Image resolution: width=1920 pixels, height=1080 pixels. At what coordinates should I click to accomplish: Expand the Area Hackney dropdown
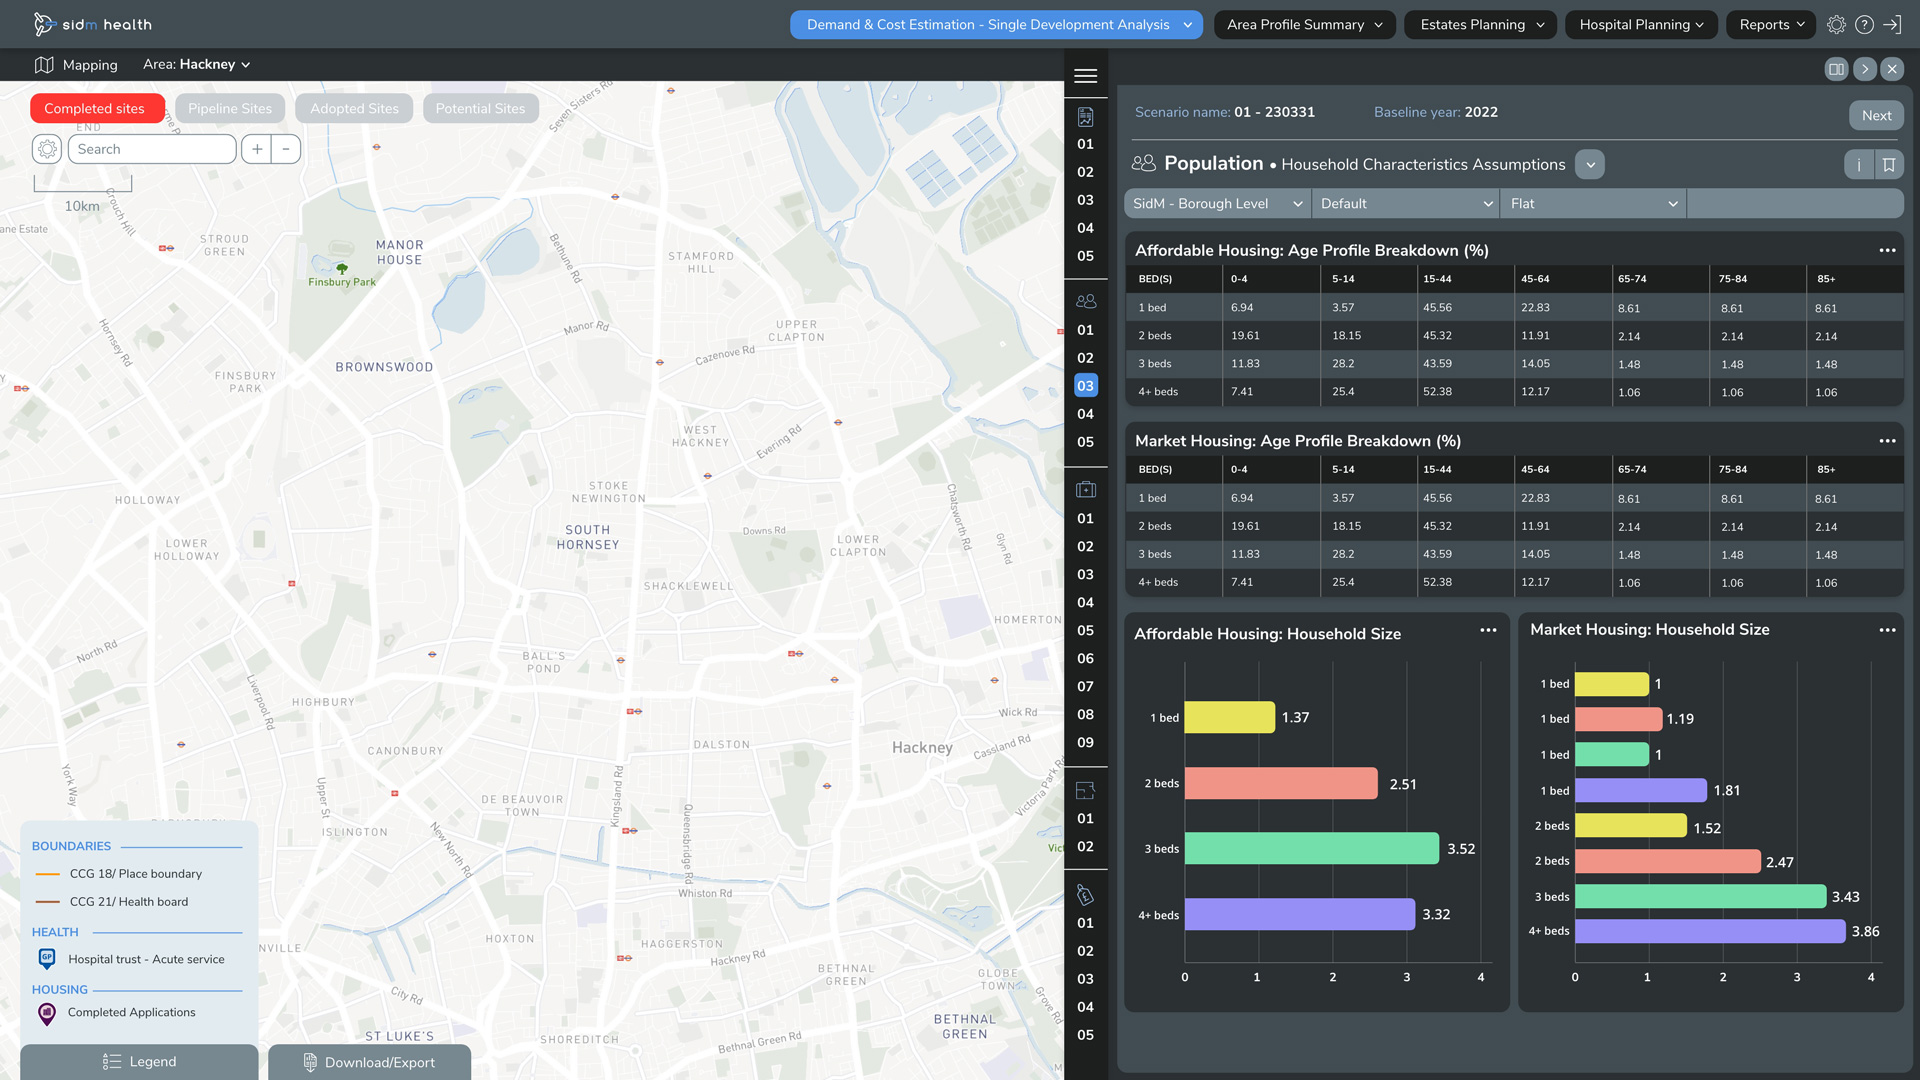(x=197, y=64)
